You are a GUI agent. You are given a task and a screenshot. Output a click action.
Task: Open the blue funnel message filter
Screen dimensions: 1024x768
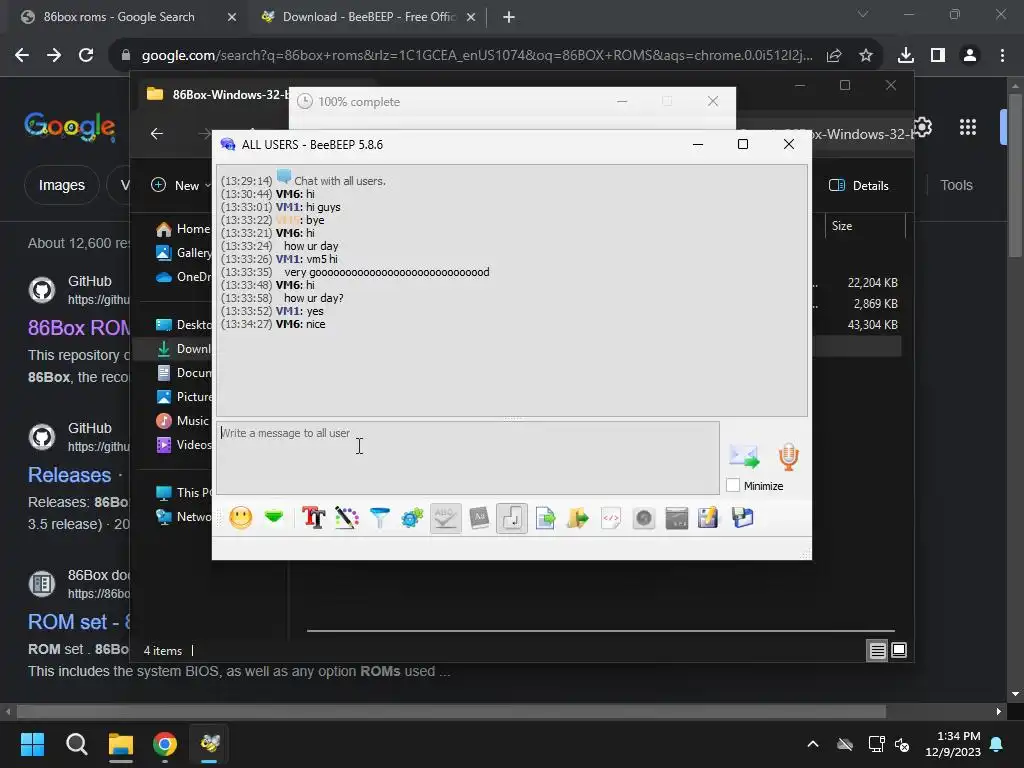pos(379,518)
